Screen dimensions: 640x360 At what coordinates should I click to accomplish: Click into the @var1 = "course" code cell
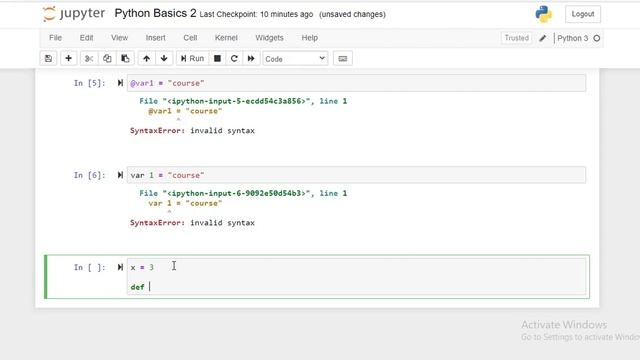[356, 83]
